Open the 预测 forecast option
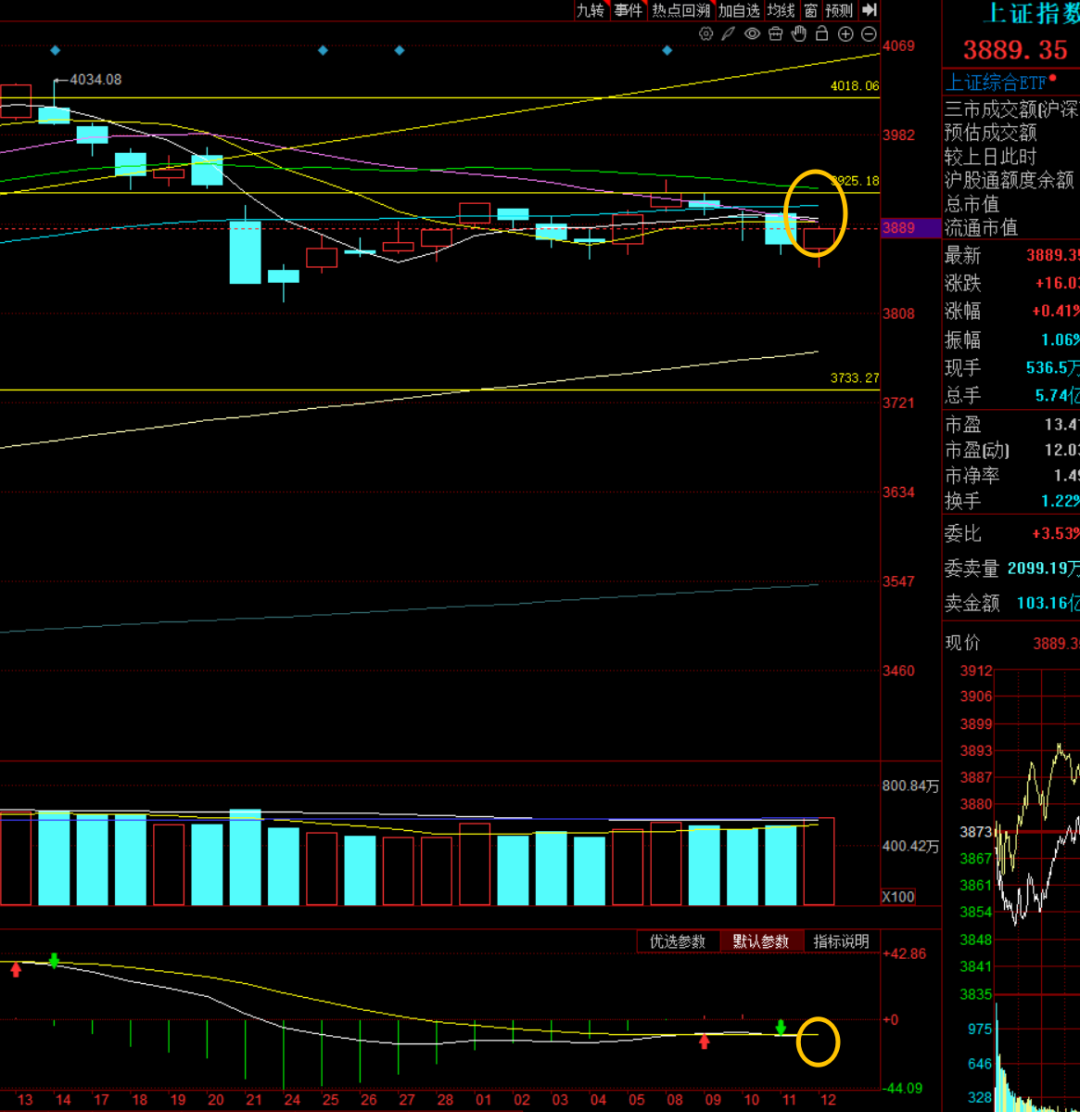This screenshot has height=1112, width=1080. coord(839,10)
